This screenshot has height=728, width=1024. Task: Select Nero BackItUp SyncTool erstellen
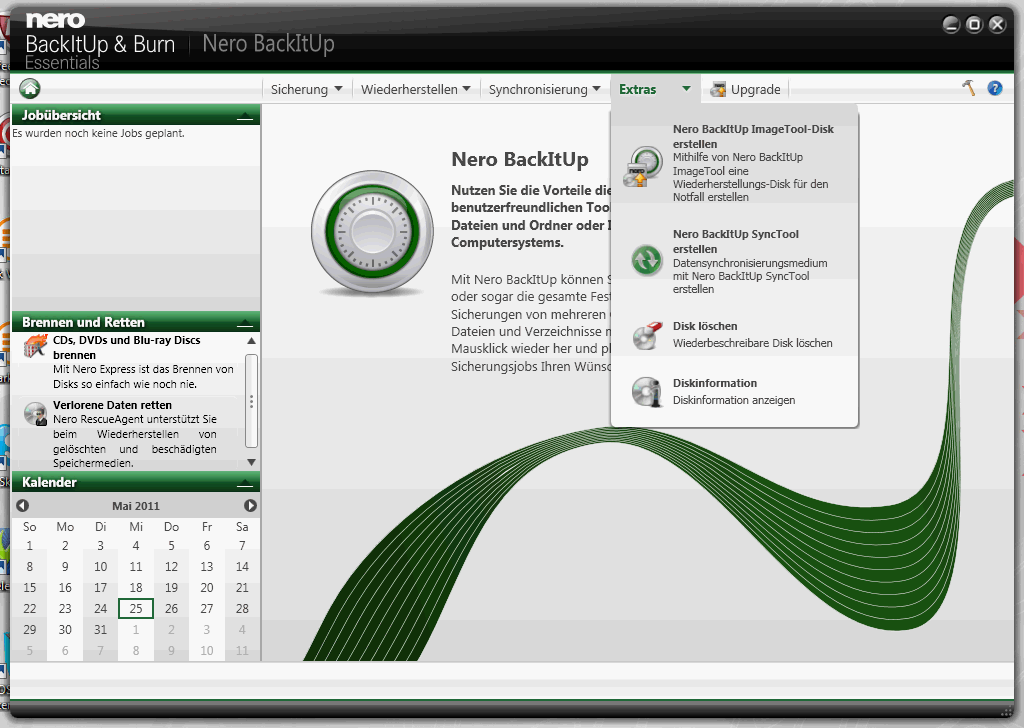735,261
